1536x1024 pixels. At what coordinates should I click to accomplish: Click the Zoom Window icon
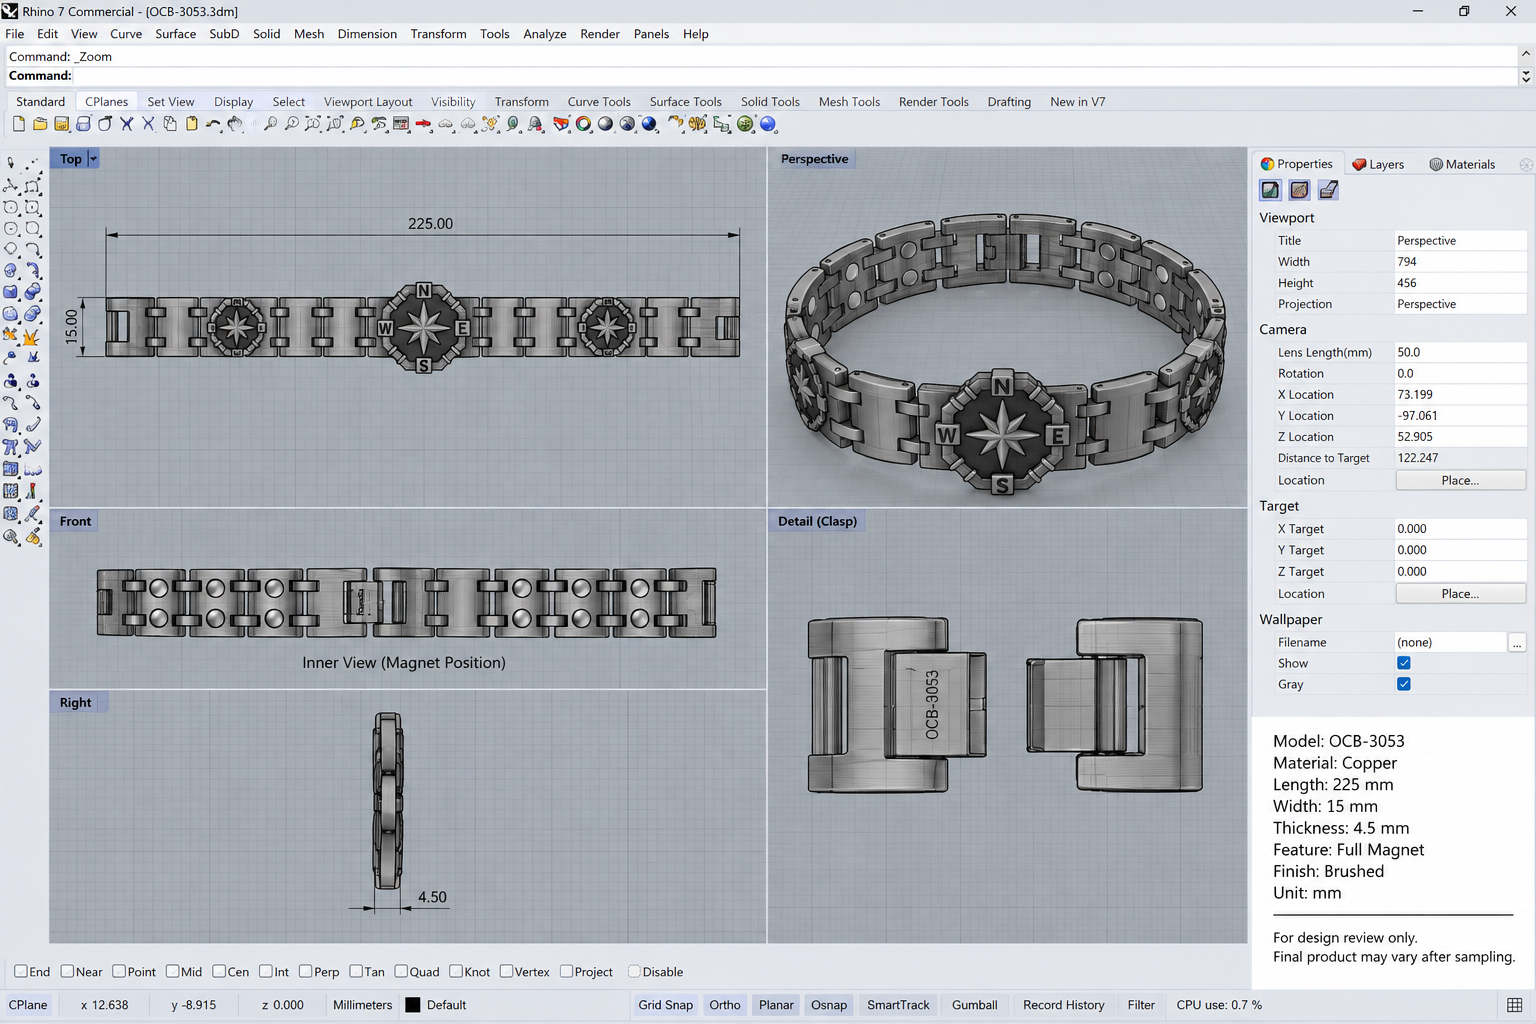click(x=292, y=124)
